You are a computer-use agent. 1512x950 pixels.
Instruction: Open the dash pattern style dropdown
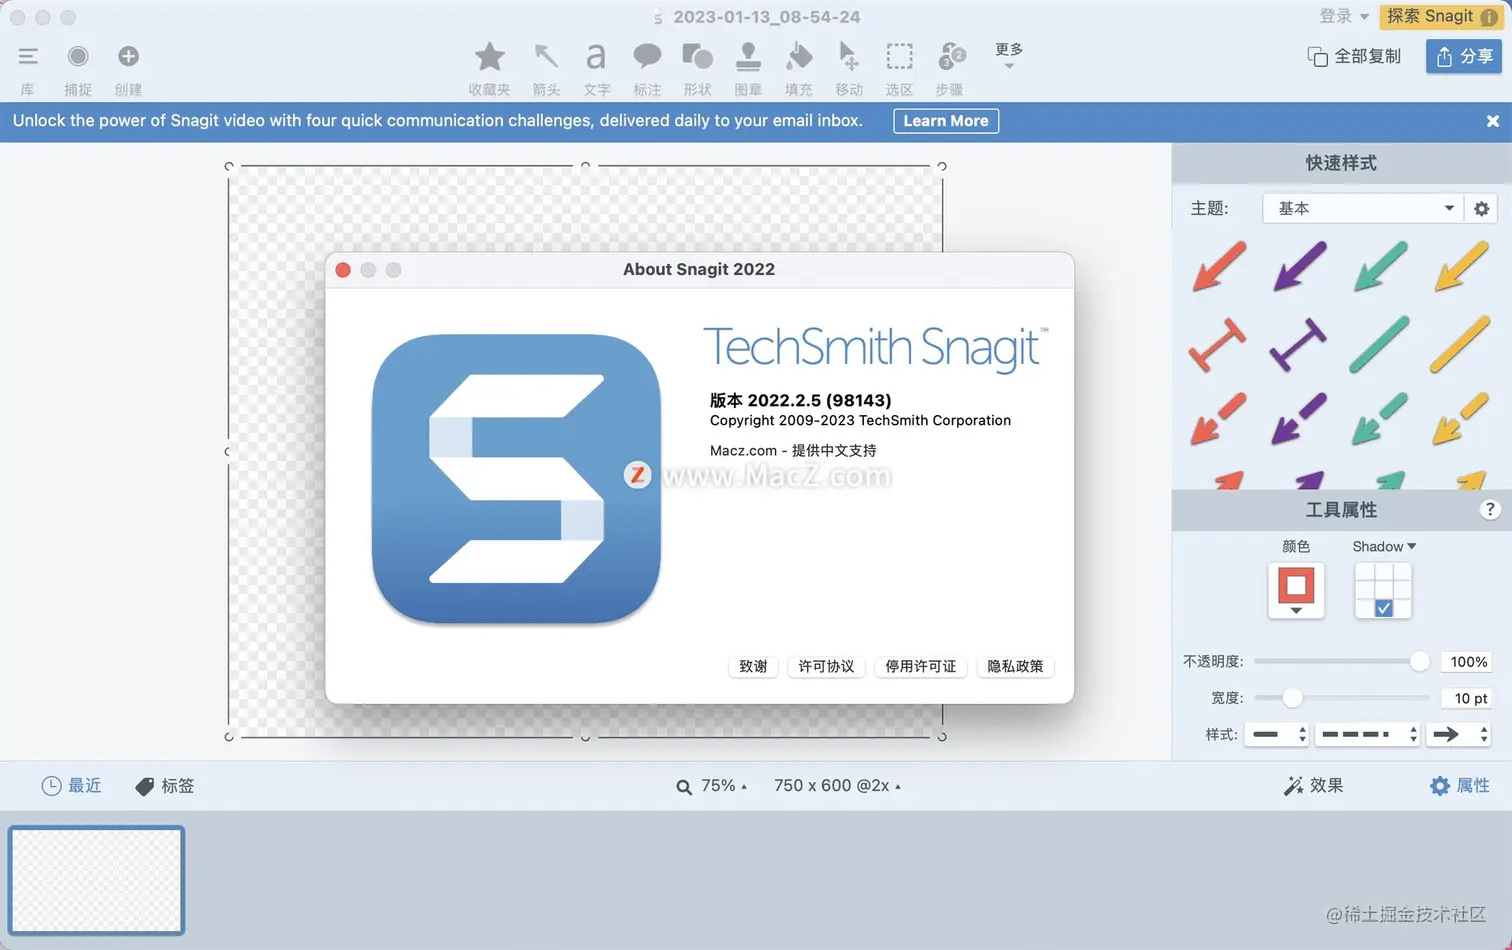(1368, 734)
